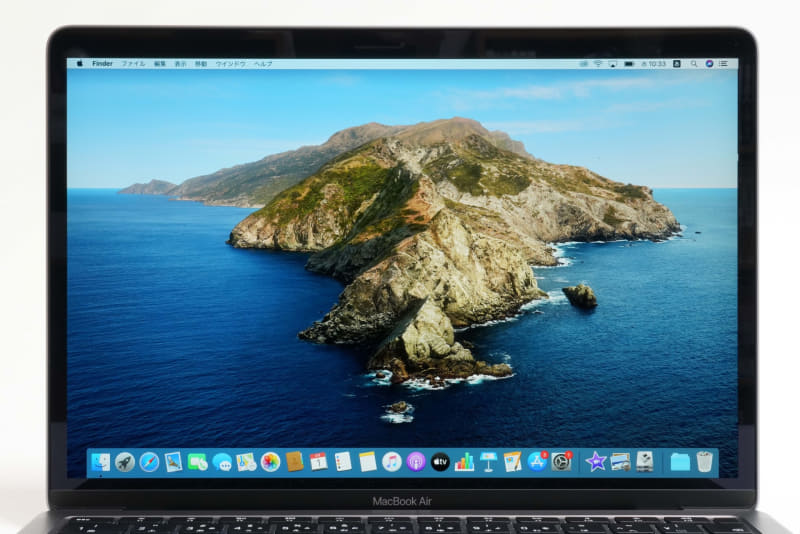Open FaceTime green camera icon in Dock
This screenshot has height=534, width=800.
point(198,463)
